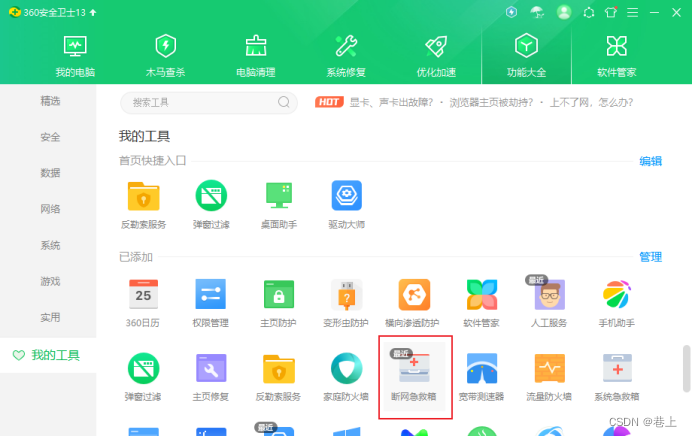Viewport: 692px width, 437px height.
Task: Focus the 搜索工具 search field
Action: pos(209,103)
